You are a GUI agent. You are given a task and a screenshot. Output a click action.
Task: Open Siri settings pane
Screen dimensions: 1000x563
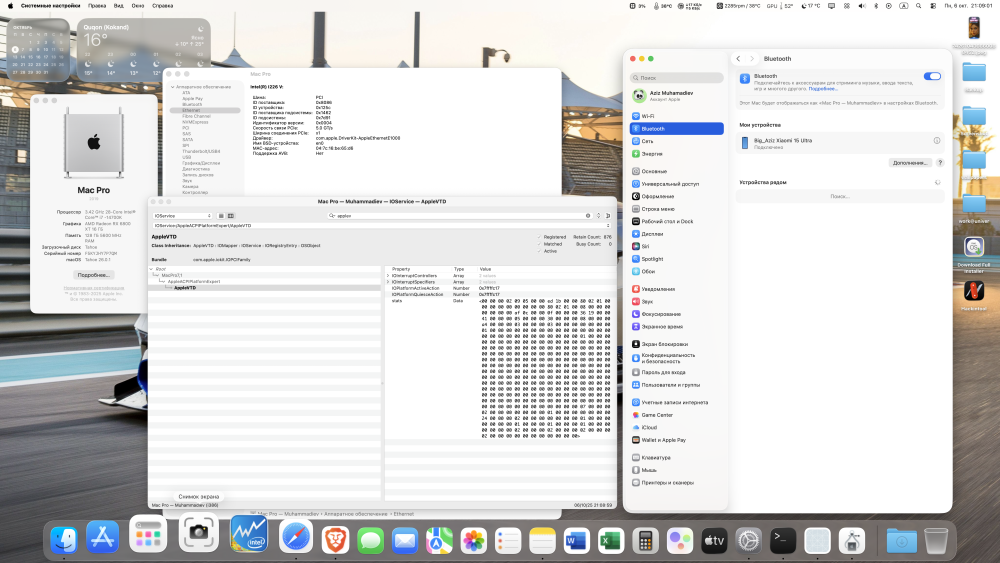pyautogui.click(x=677, y=246)
